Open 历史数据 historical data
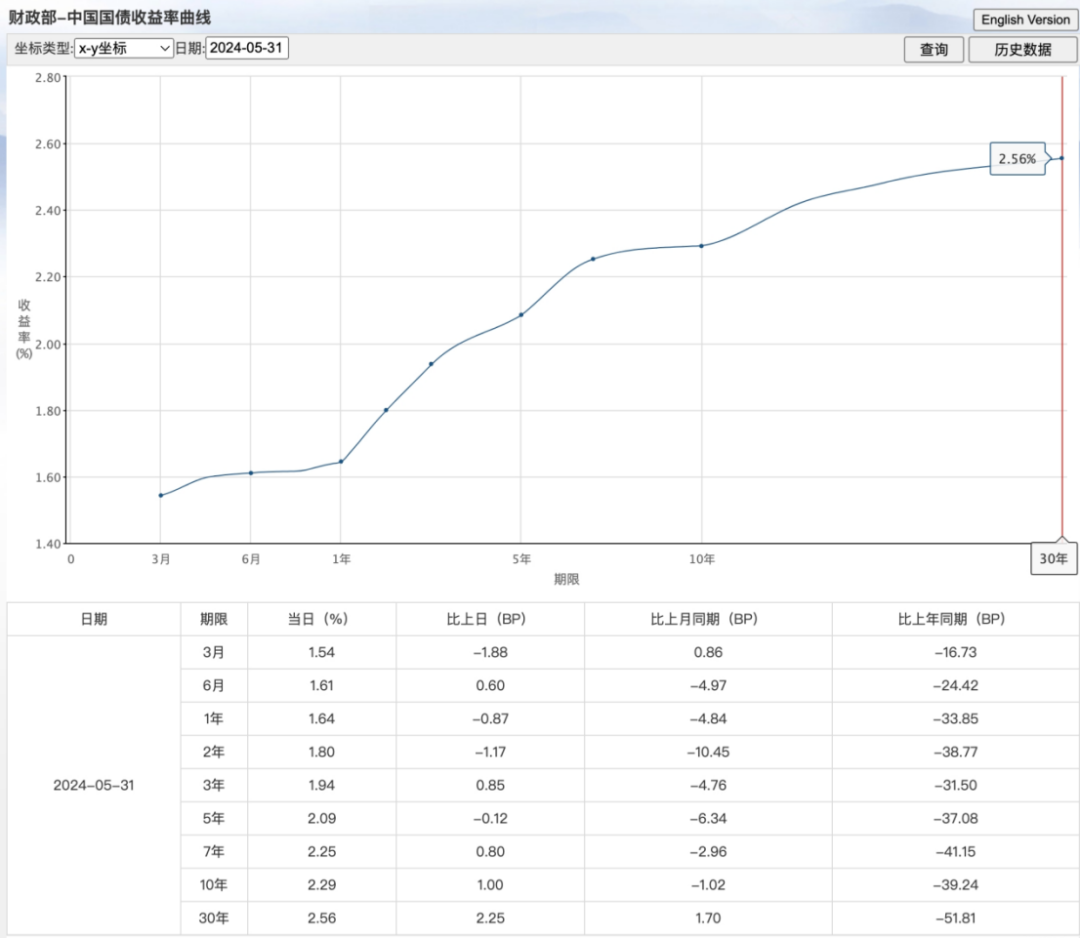Image resolution: width=1080 pixels, height=938 pixels. [1022, 50]
